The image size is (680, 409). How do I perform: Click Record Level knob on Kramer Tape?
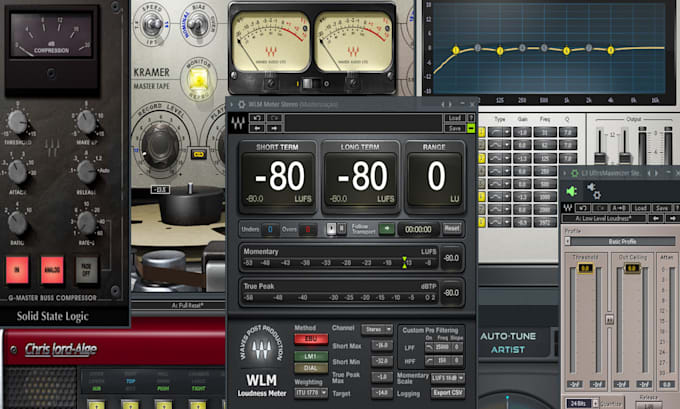click(160, 146)
